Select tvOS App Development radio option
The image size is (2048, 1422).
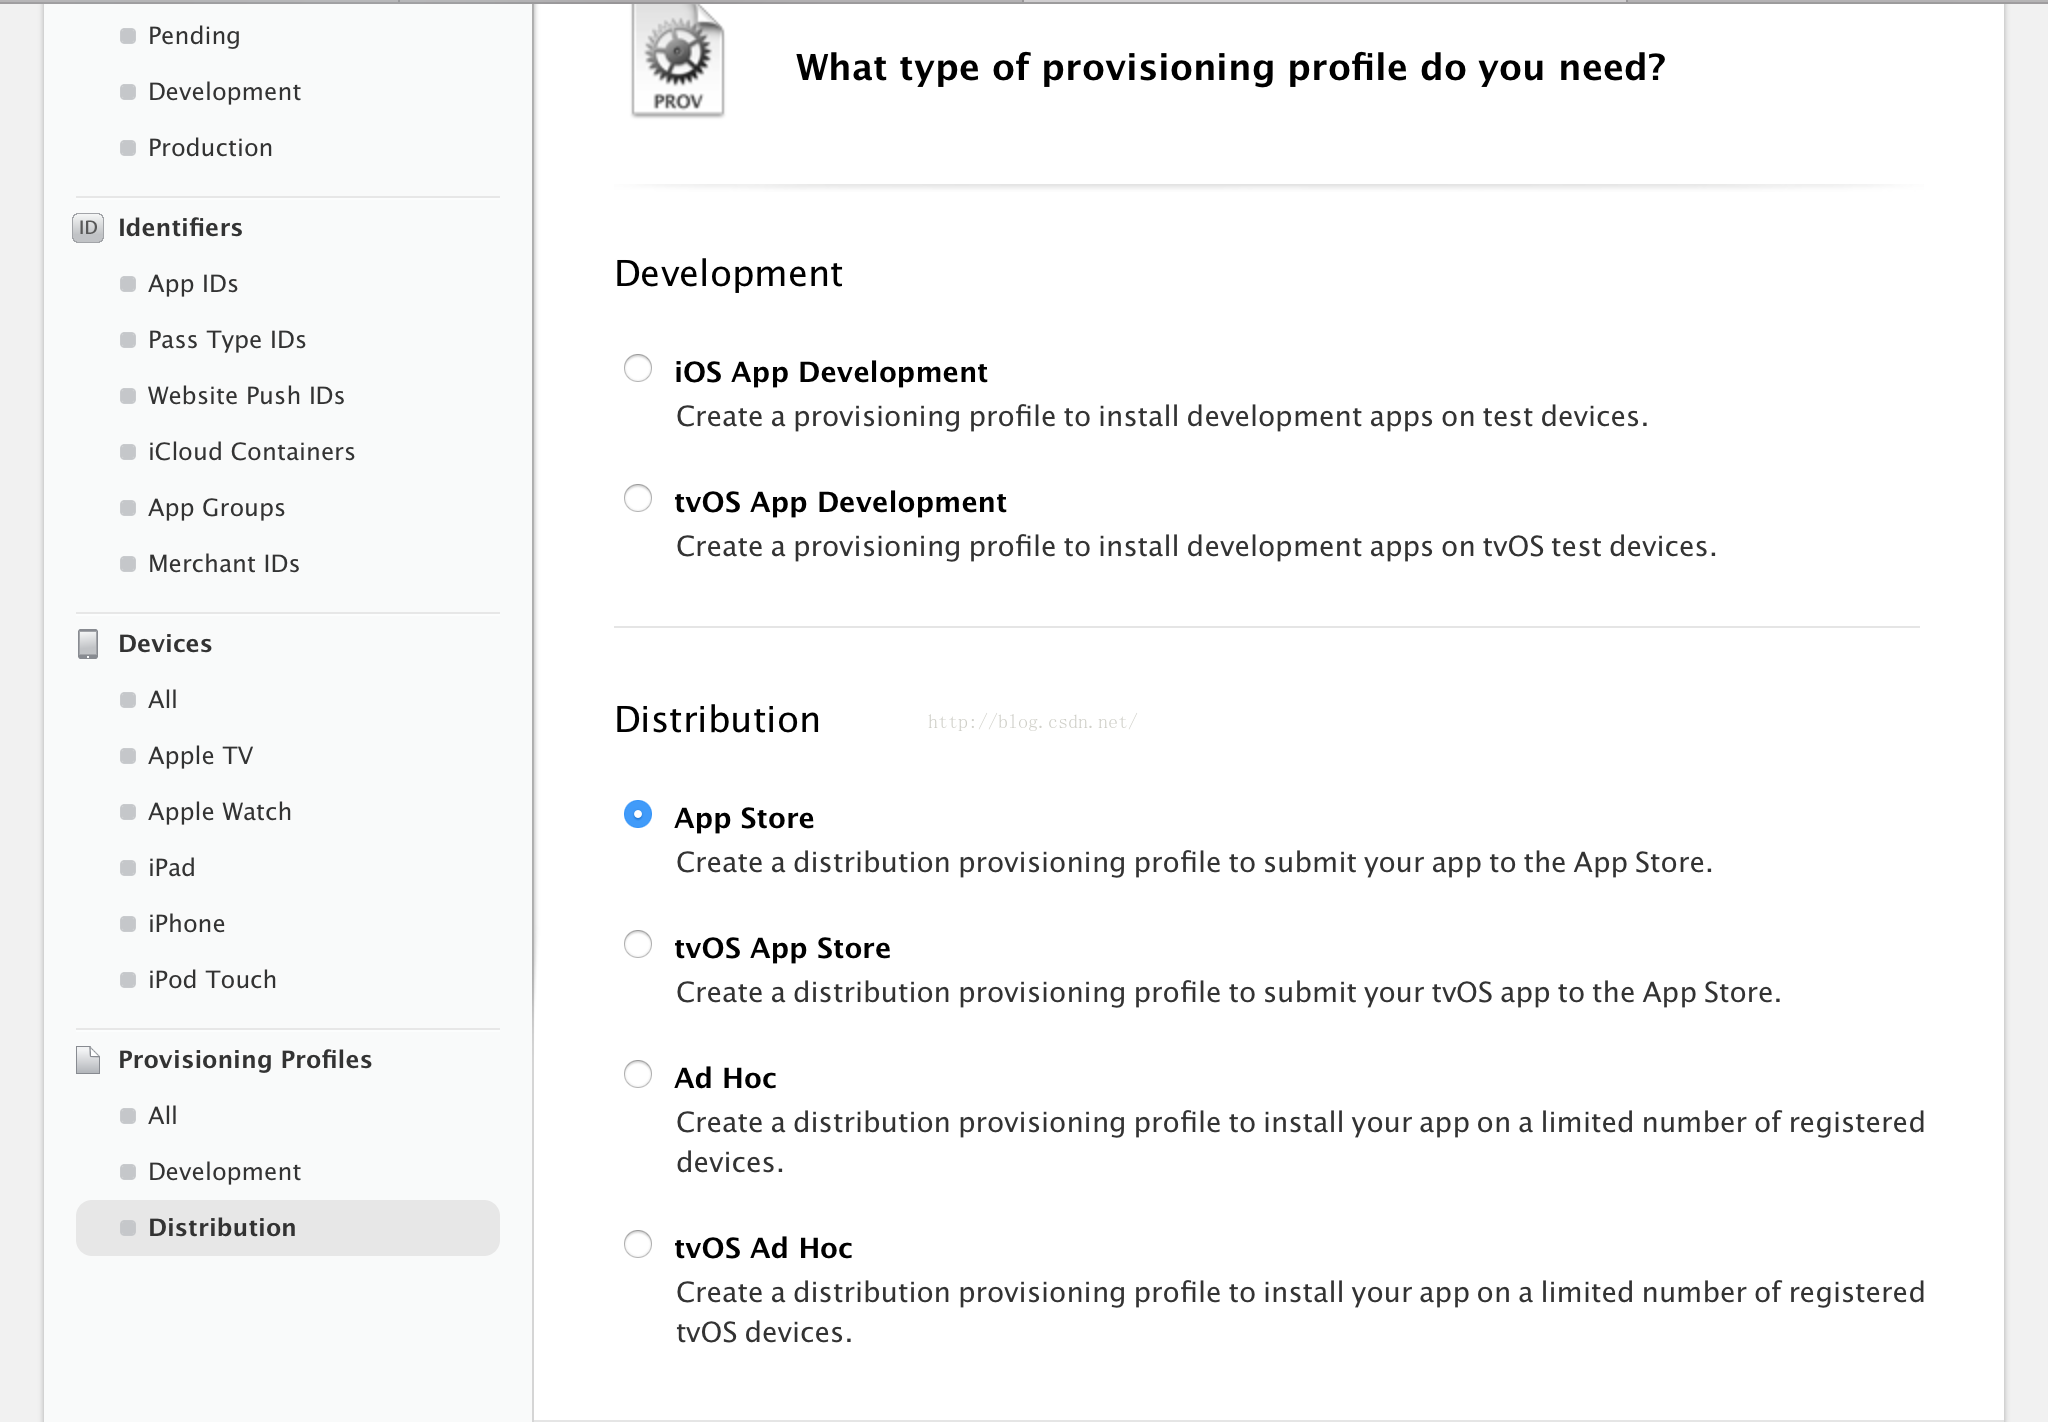tap(638, 499)
